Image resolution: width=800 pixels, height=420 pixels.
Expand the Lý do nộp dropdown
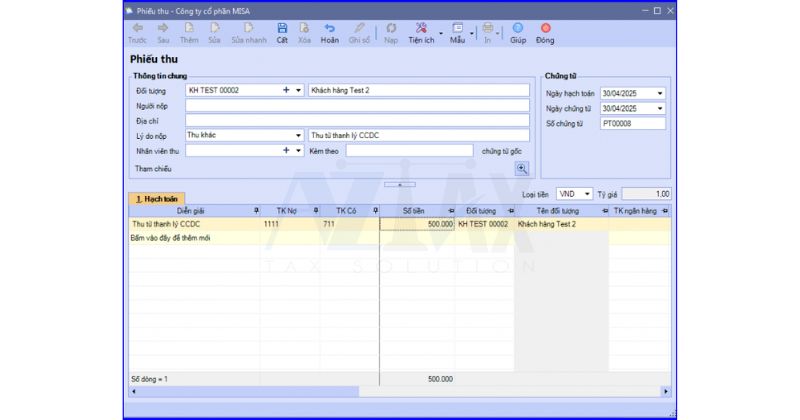point(298,135)
